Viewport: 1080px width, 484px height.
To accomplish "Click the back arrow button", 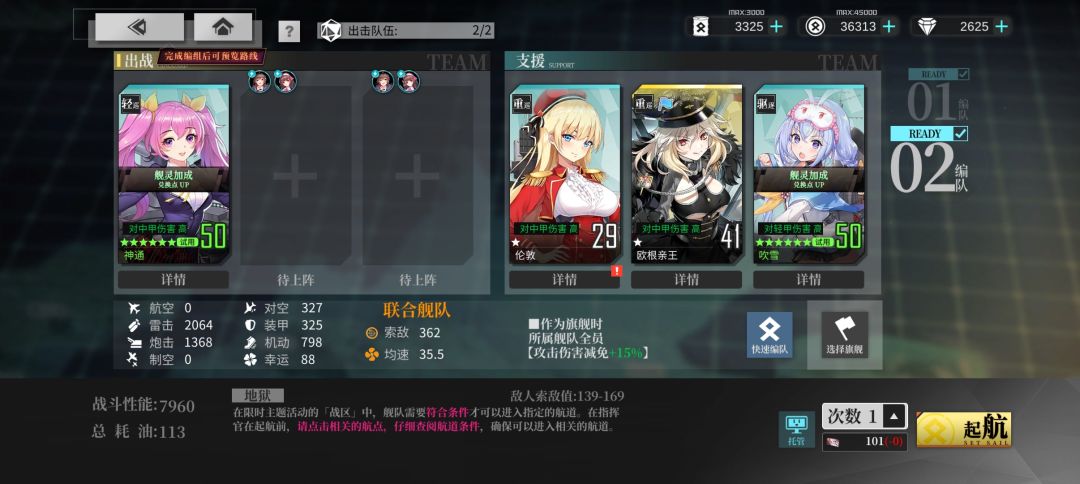I will click(x=139, y=27).
